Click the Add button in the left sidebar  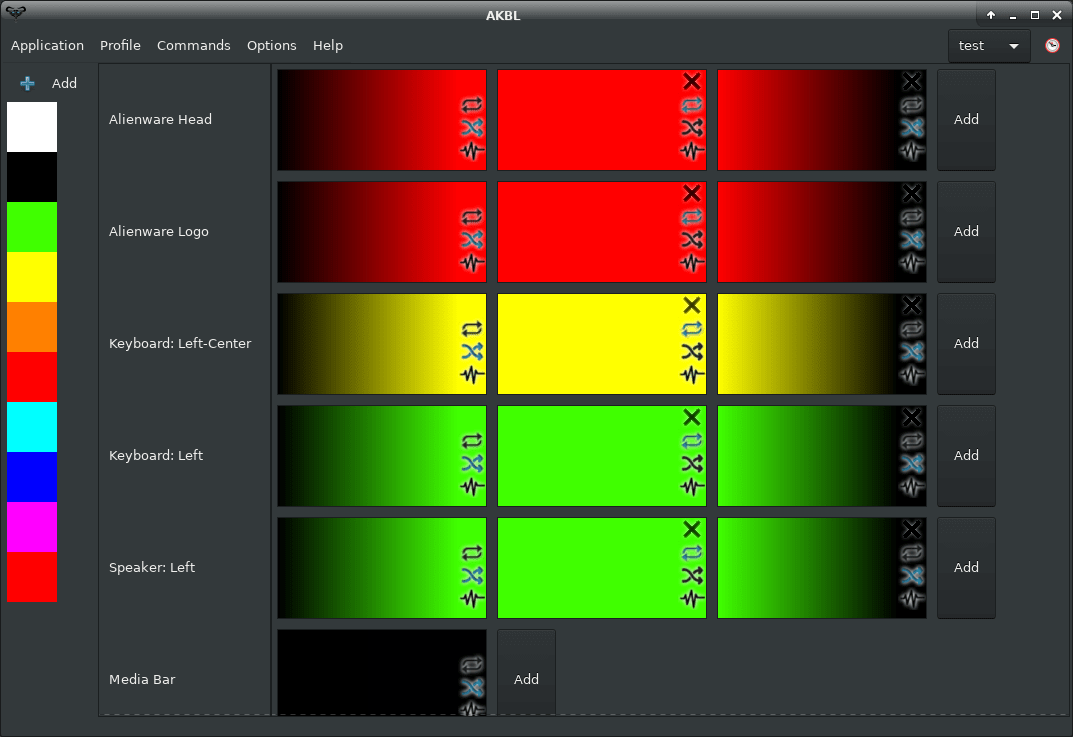[48, 83]
